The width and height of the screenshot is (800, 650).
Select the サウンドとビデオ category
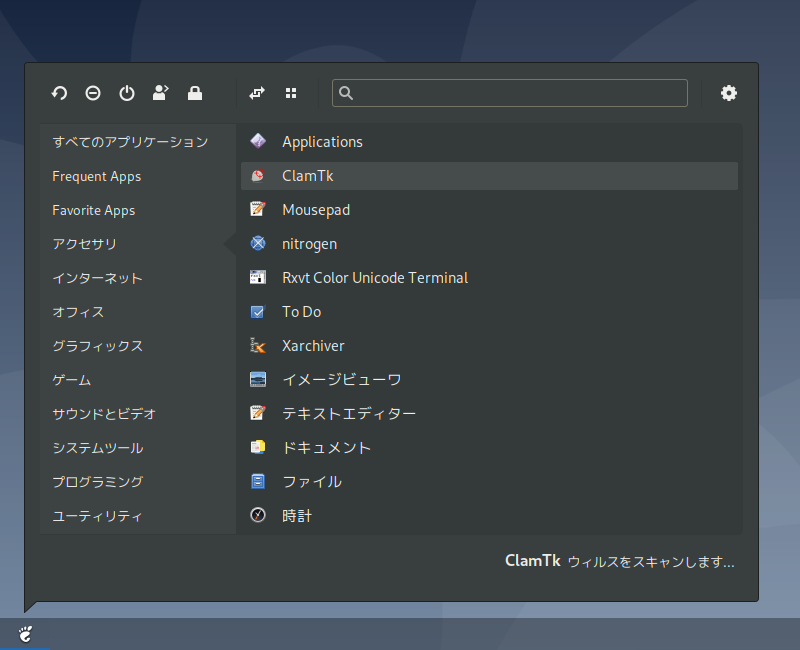138,414
